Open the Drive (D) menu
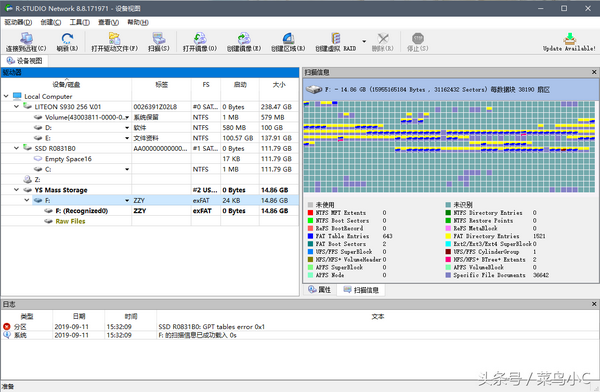 18,22
